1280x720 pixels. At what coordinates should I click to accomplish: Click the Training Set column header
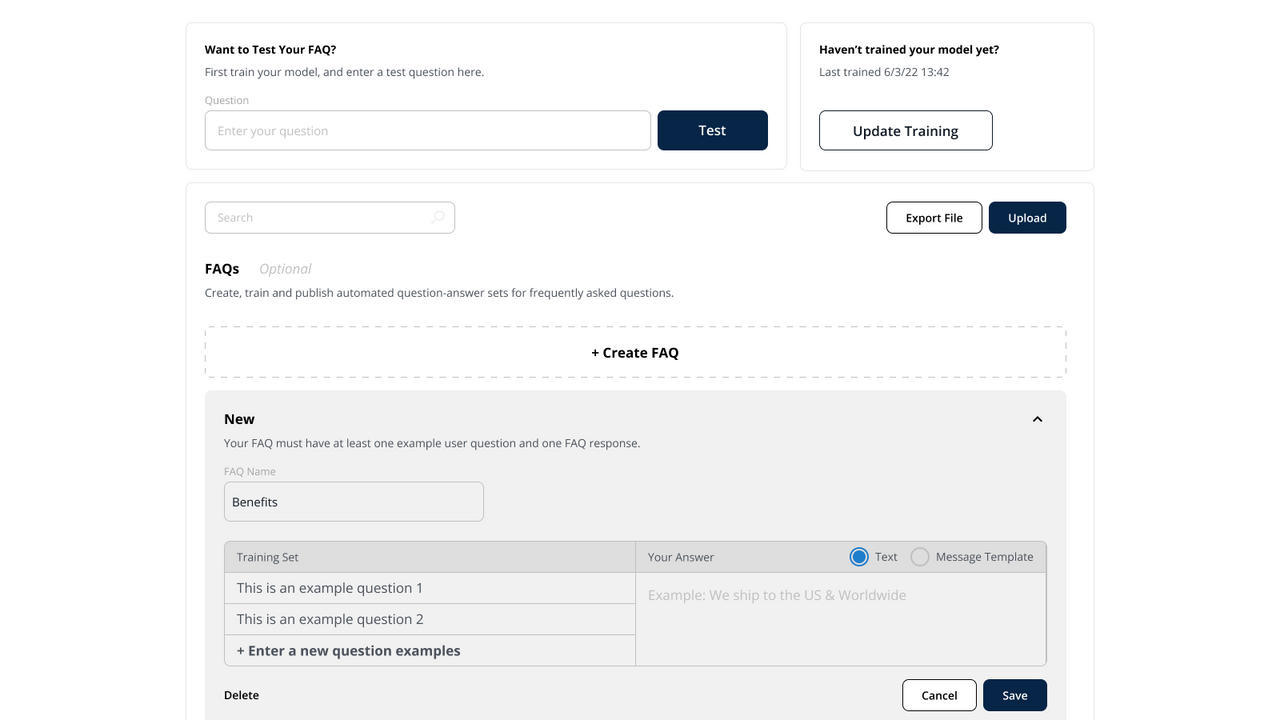(268, 557)
